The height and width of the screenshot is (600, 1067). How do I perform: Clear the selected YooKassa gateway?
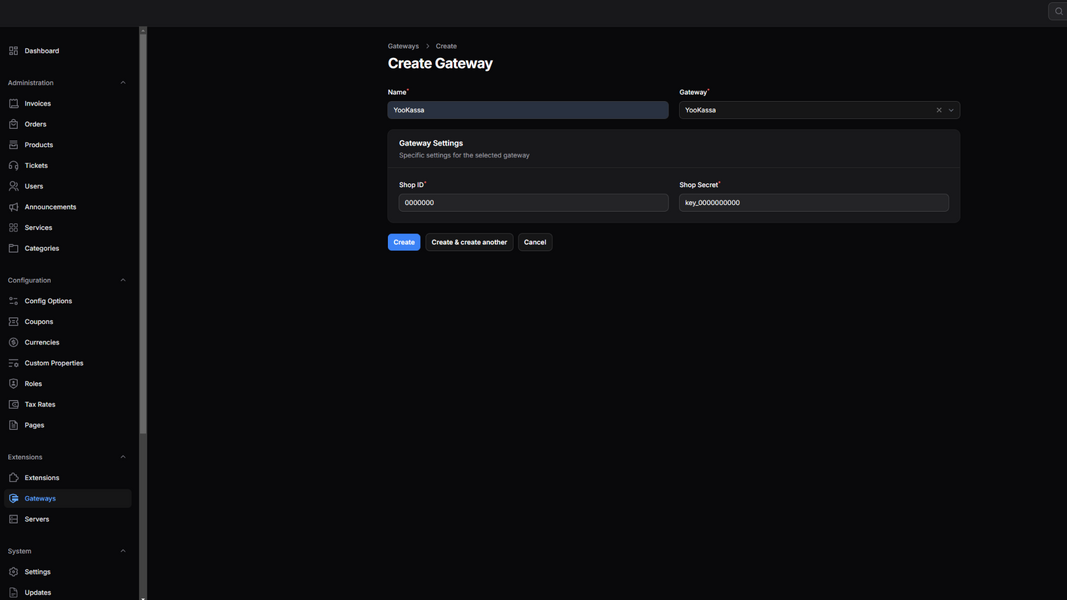click(939, 110)
